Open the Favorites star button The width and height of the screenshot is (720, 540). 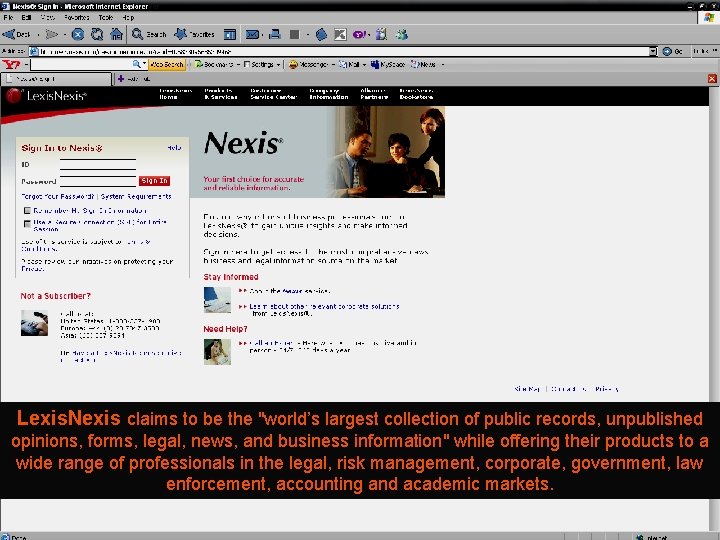pos(194,34)
